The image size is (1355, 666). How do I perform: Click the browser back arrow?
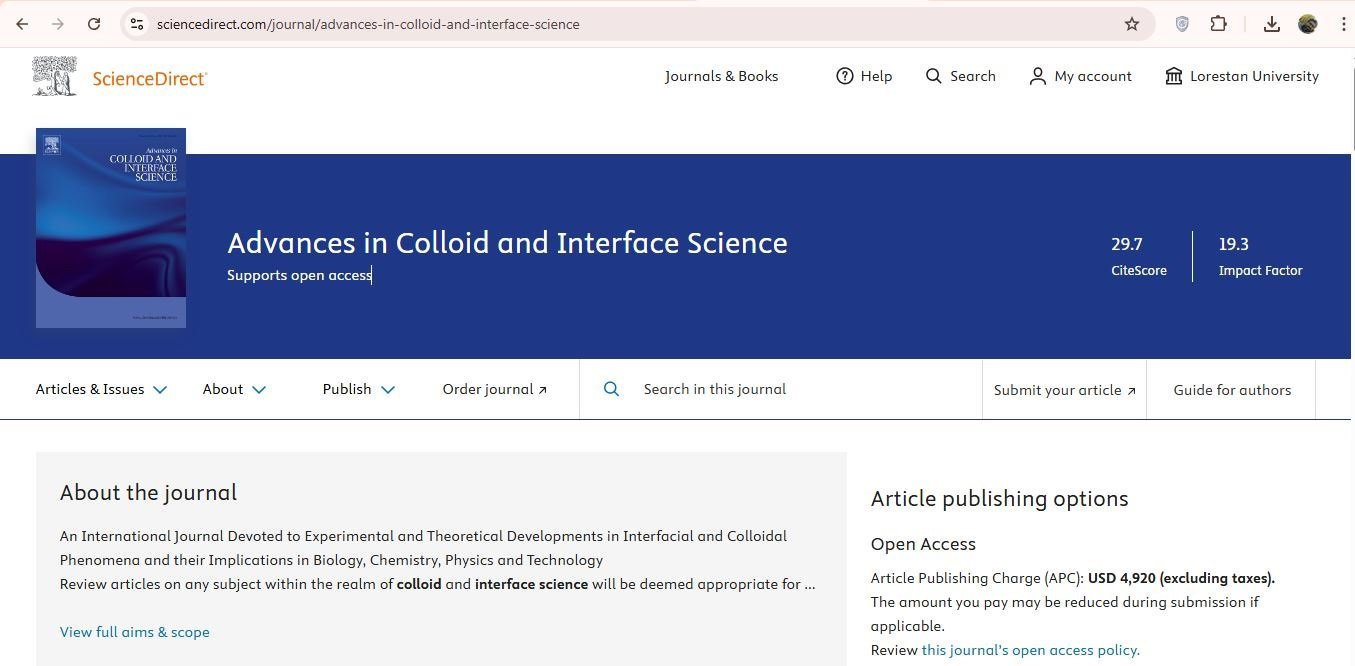click(22, 24)
